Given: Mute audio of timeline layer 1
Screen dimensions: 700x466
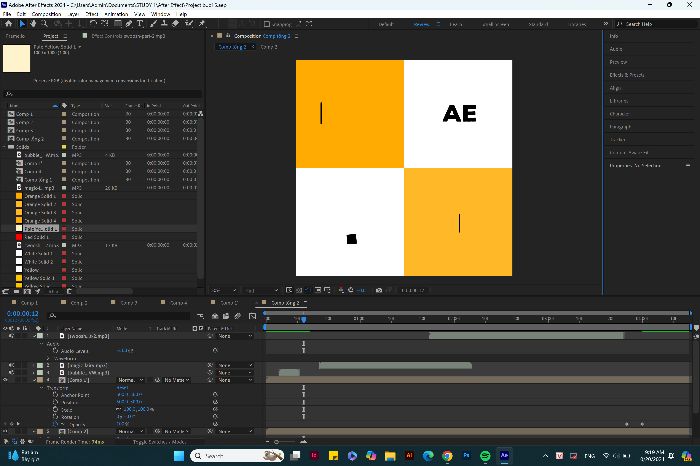Looking at the screenshot, I should coord(12,336).
